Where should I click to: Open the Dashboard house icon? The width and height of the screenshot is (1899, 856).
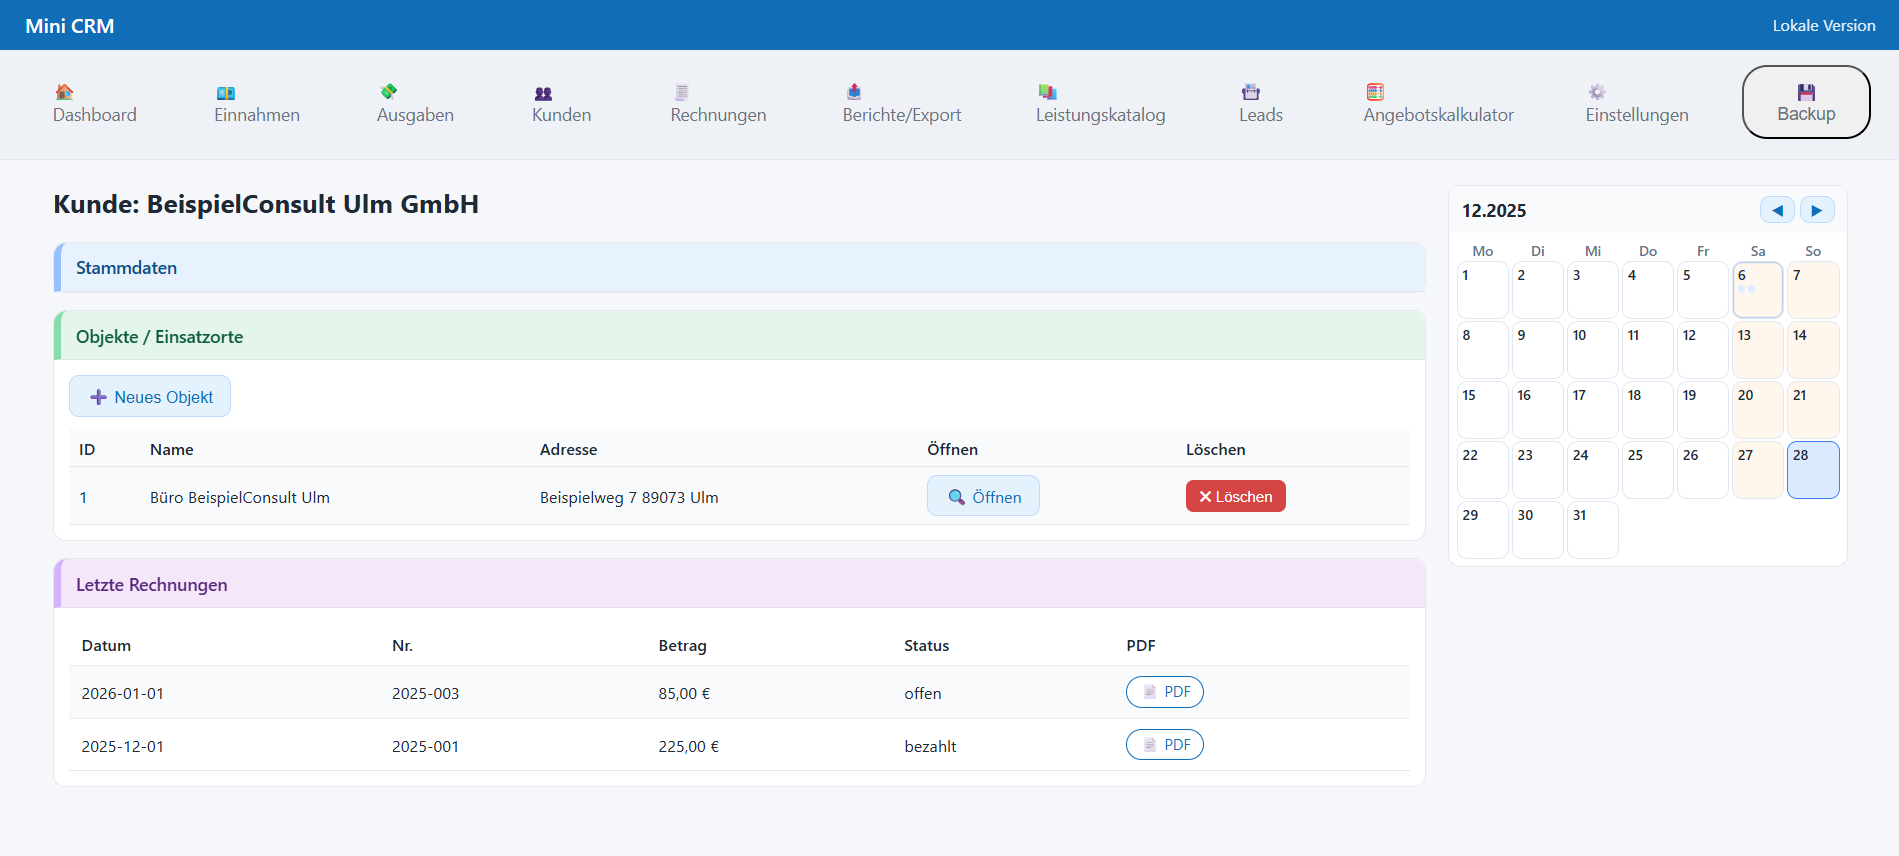click(x=64, y=92)
